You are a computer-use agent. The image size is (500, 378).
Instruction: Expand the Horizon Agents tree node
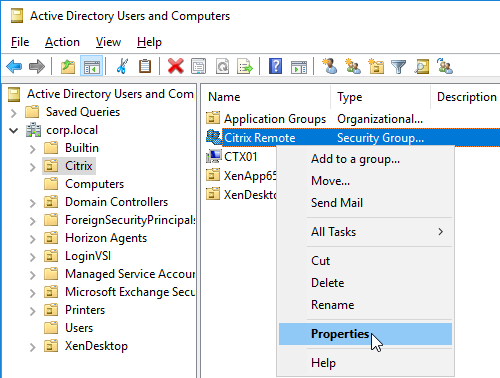point(32,239)
